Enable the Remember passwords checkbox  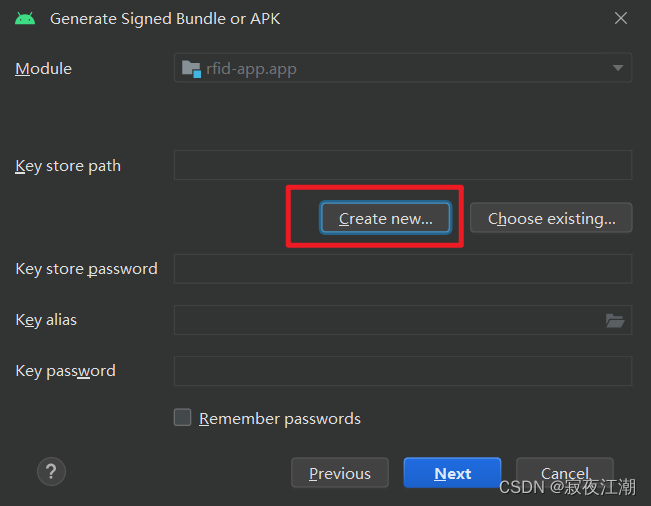point(182,418)
